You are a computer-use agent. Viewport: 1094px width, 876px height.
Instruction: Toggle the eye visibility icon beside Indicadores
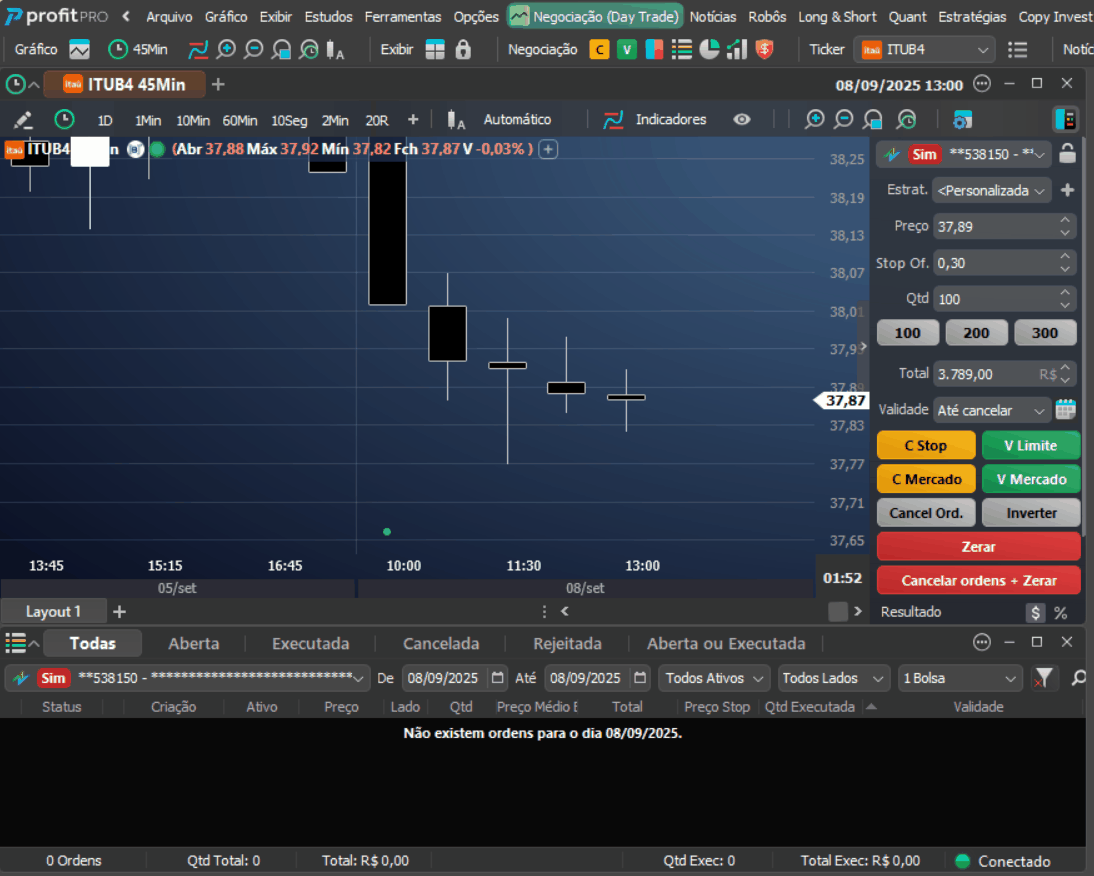(742, 120)
